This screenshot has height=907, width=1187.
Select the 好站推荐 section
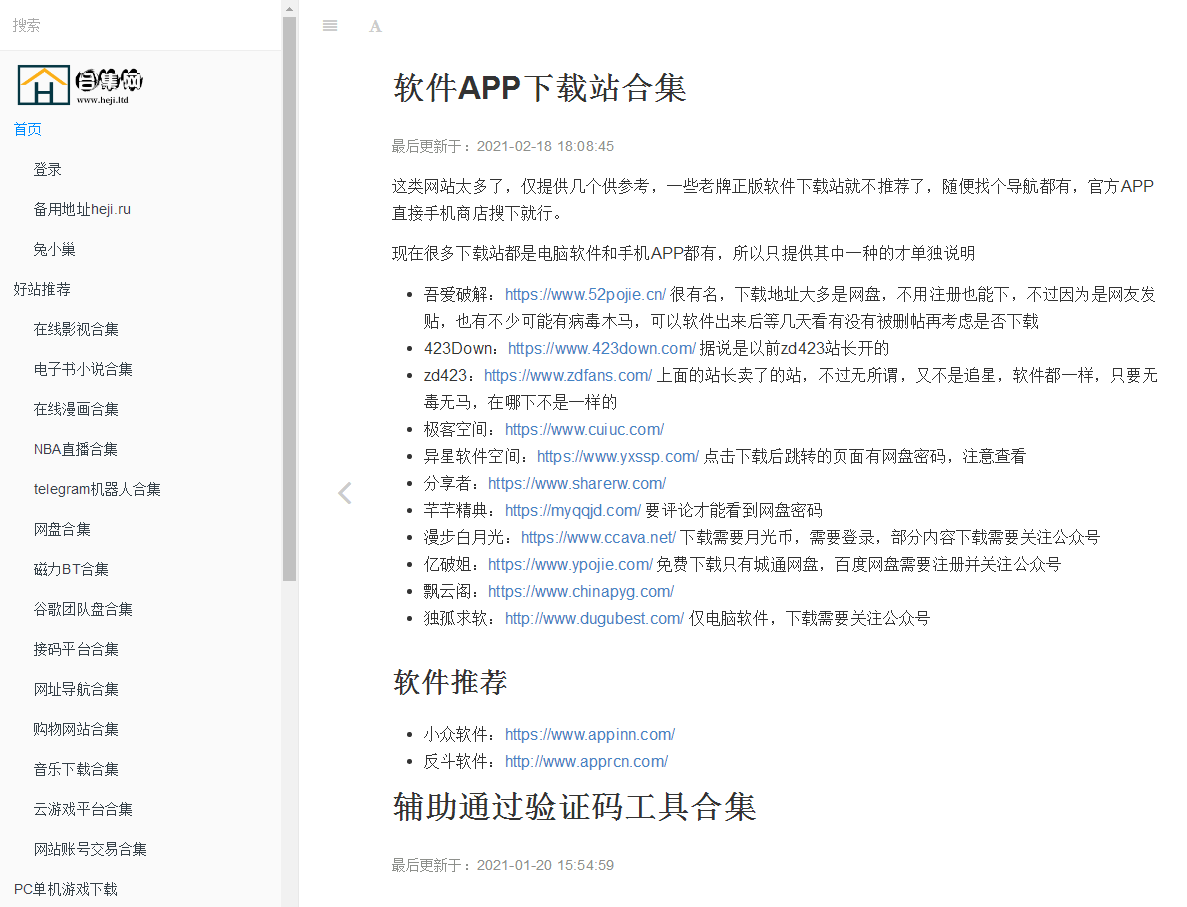pyautogui.click(x=42, y=289)
